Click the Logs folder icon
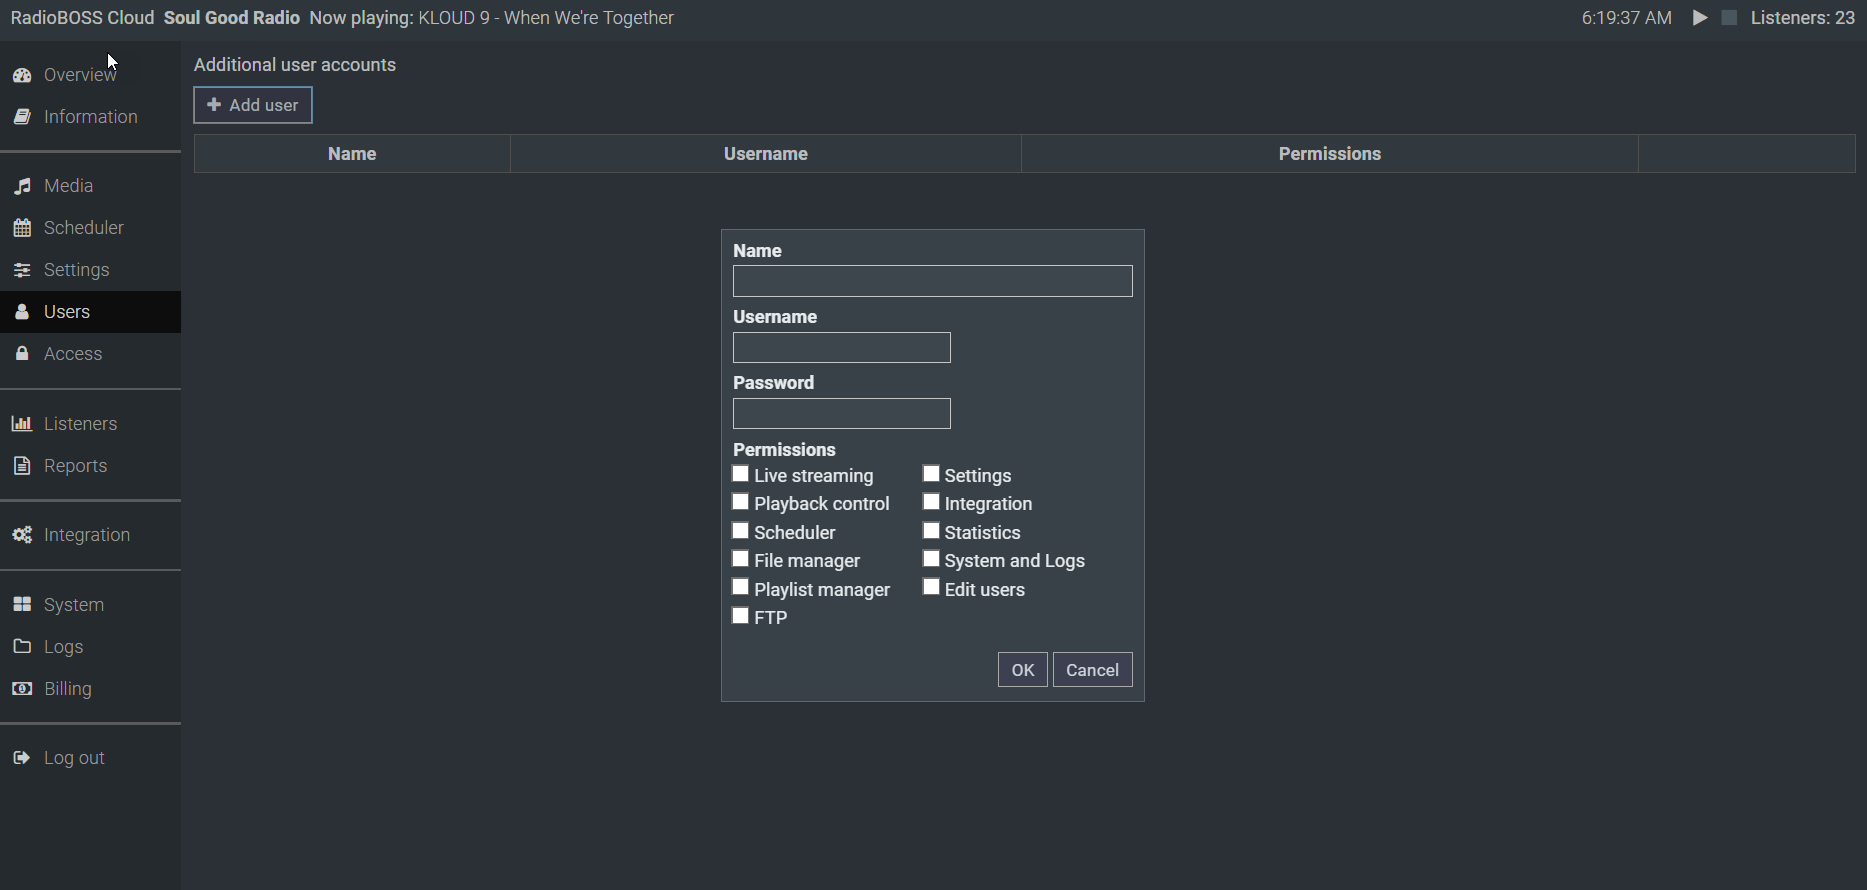Image resolution: width=1867 pixels, height=890 pixels. click(x=22, y=647)
